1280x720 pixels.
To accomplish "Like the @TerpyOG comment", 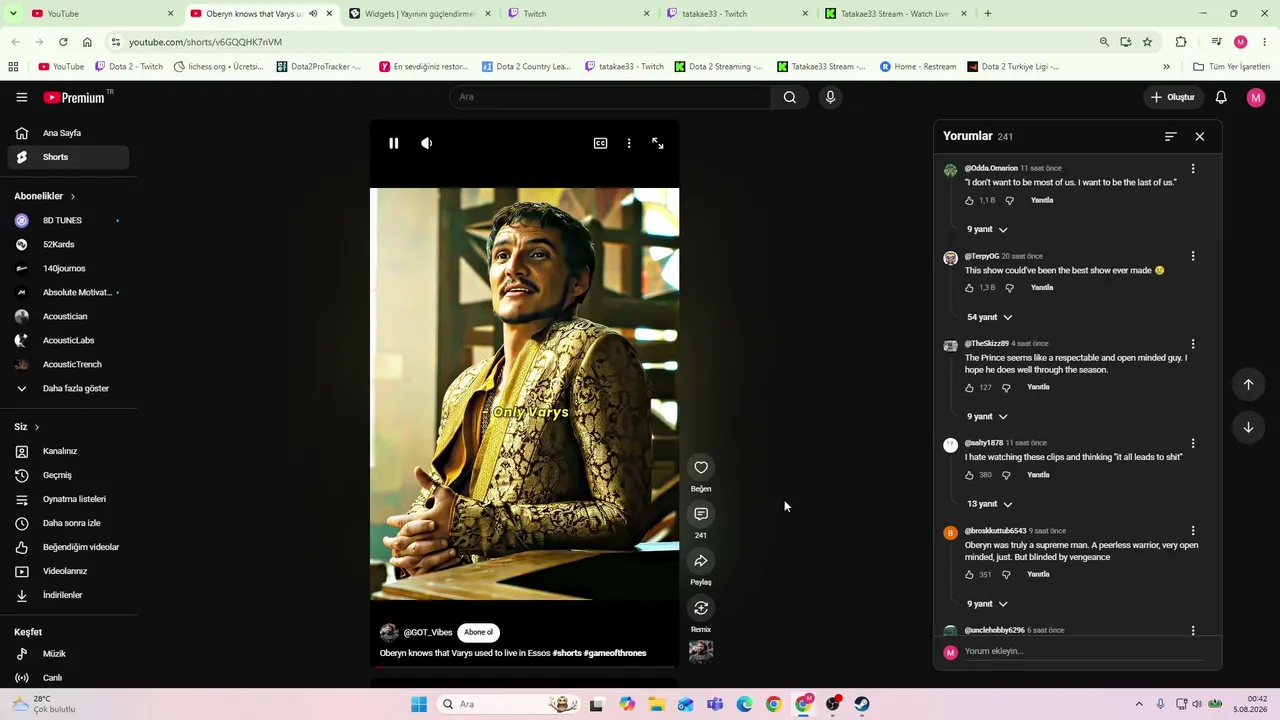I will point(969,288).
